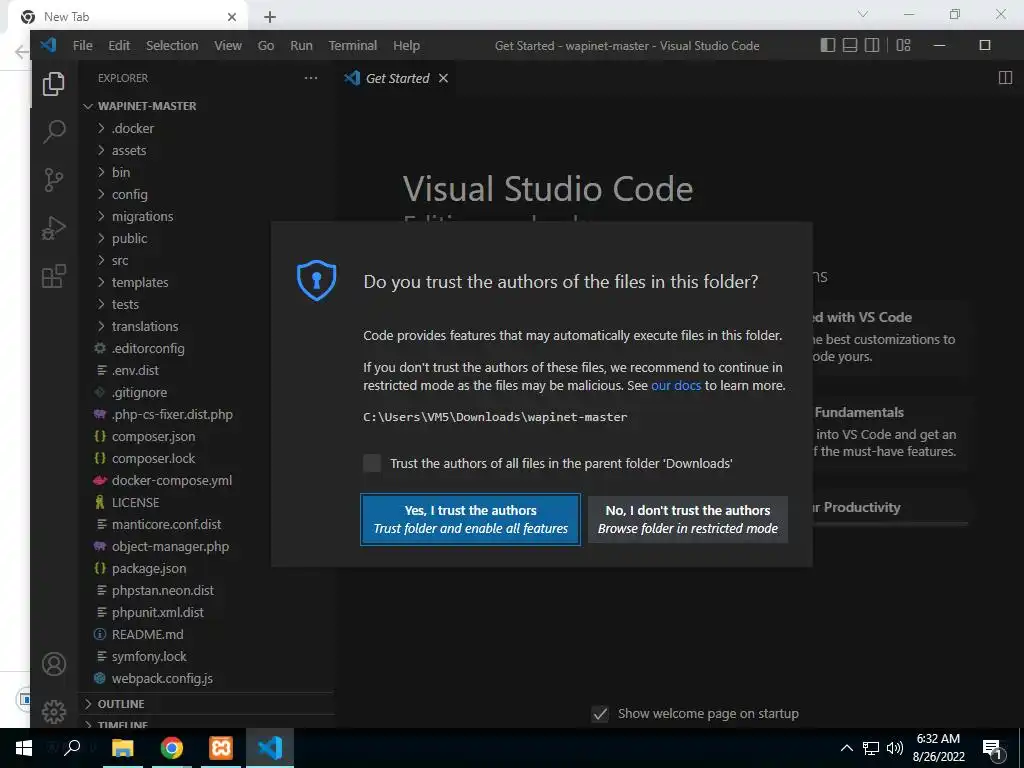Viewport: 1024px width, 768px height.
Task: Open Customize Layout icon
Action: tap(903, 45)
